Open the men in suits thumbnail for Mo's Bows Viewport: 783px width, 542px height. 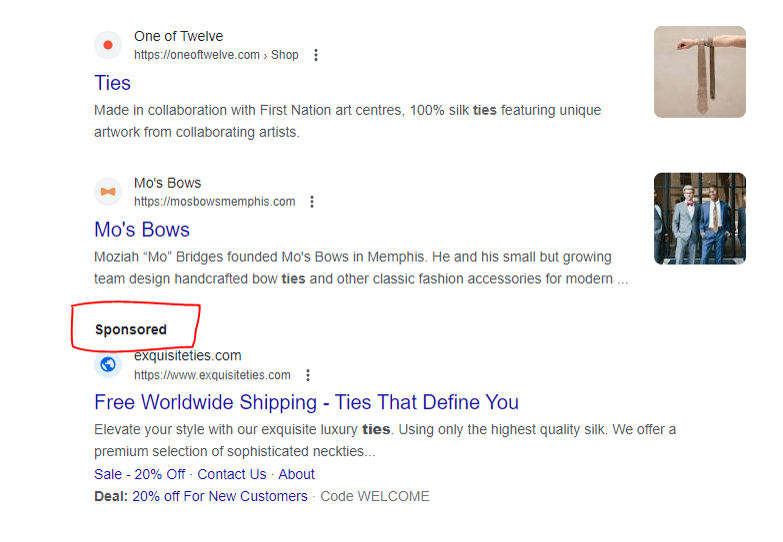click(699, 218)
